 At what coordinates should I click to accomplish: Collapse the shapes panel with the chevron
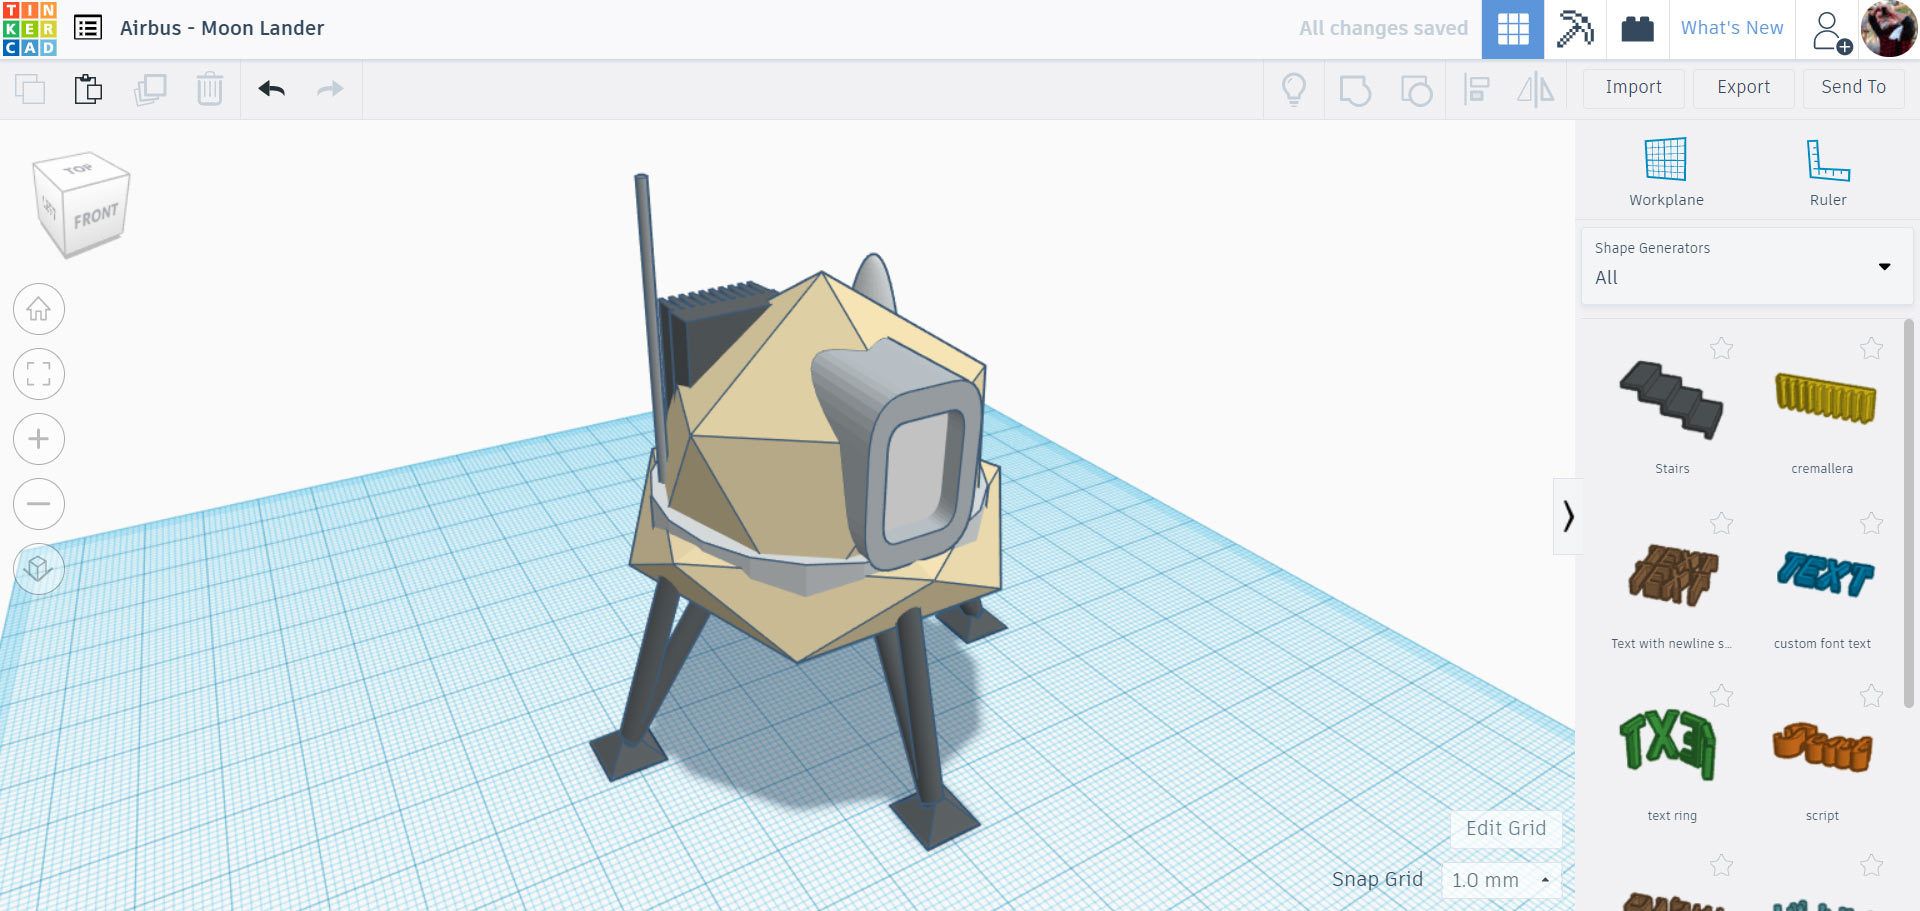(x=1570, y=517)
